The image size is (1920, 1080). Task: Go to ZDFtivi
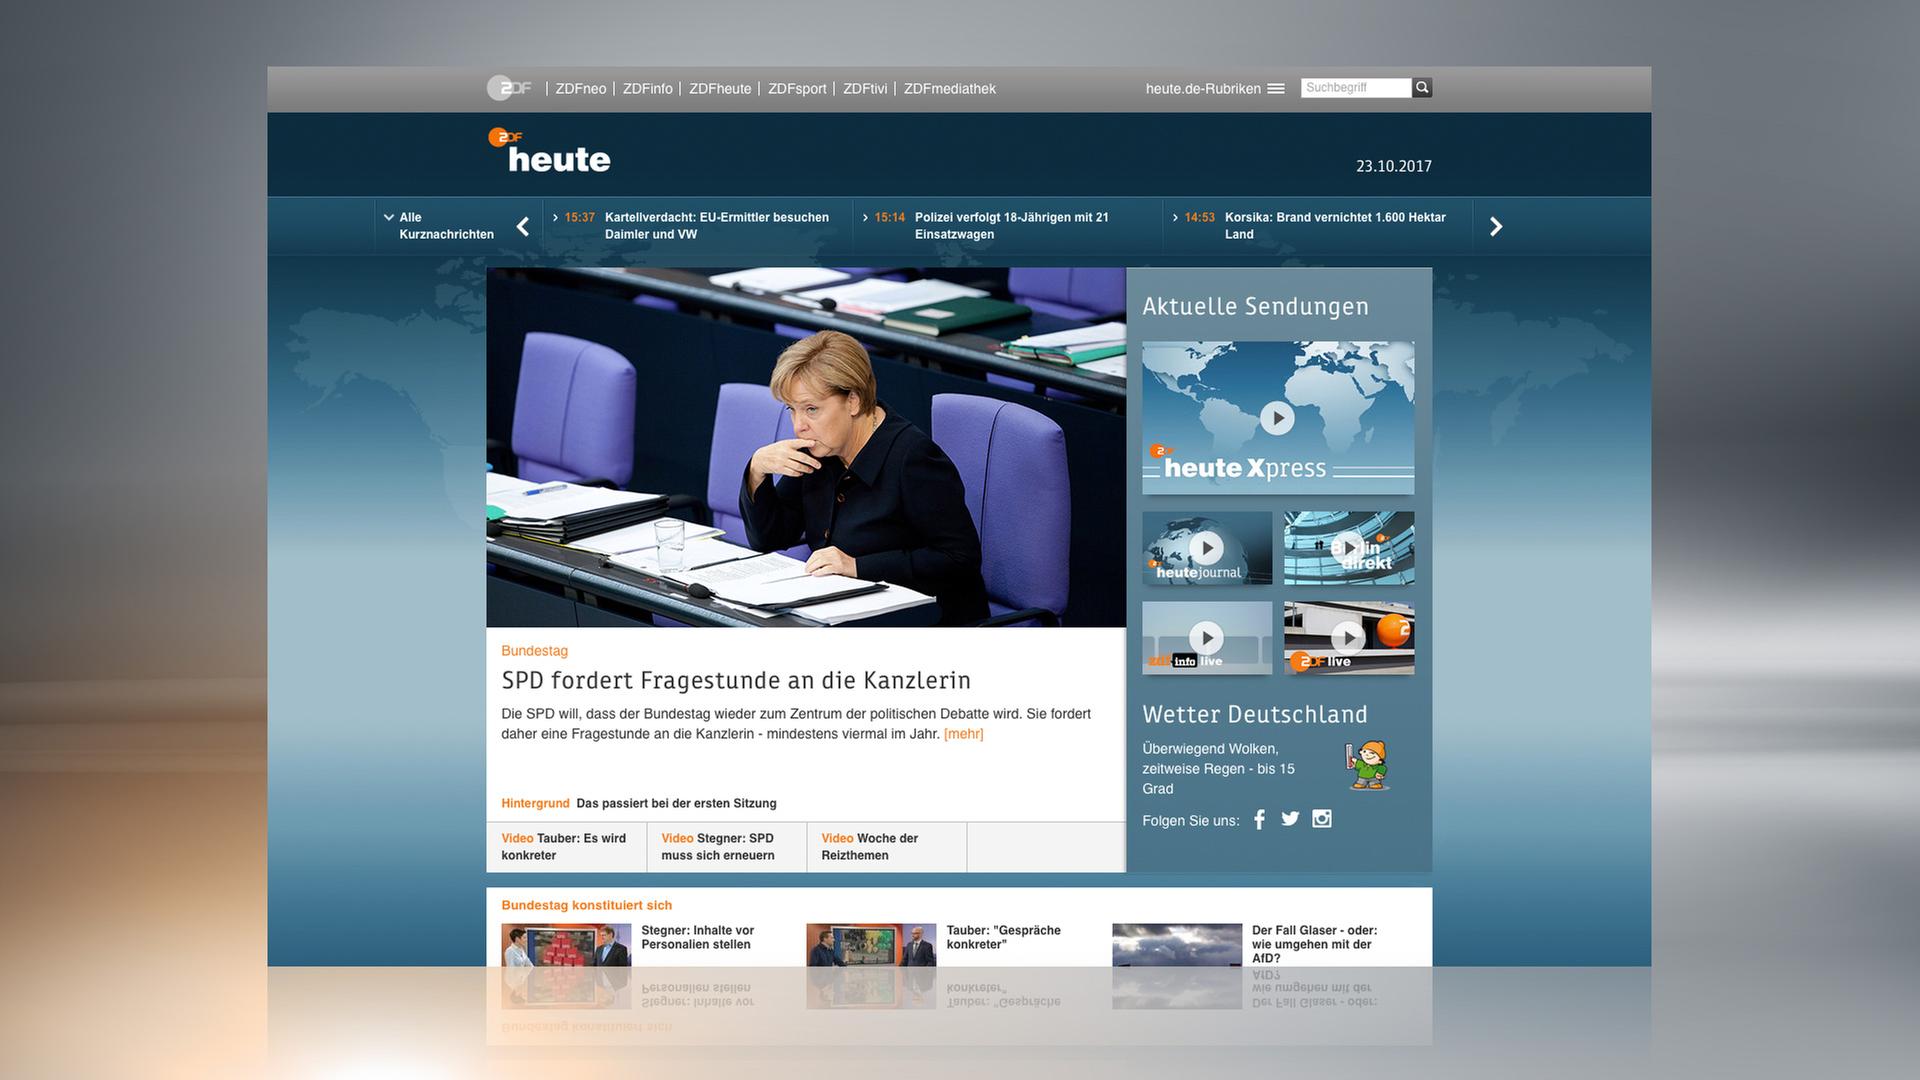pos(865,89)
